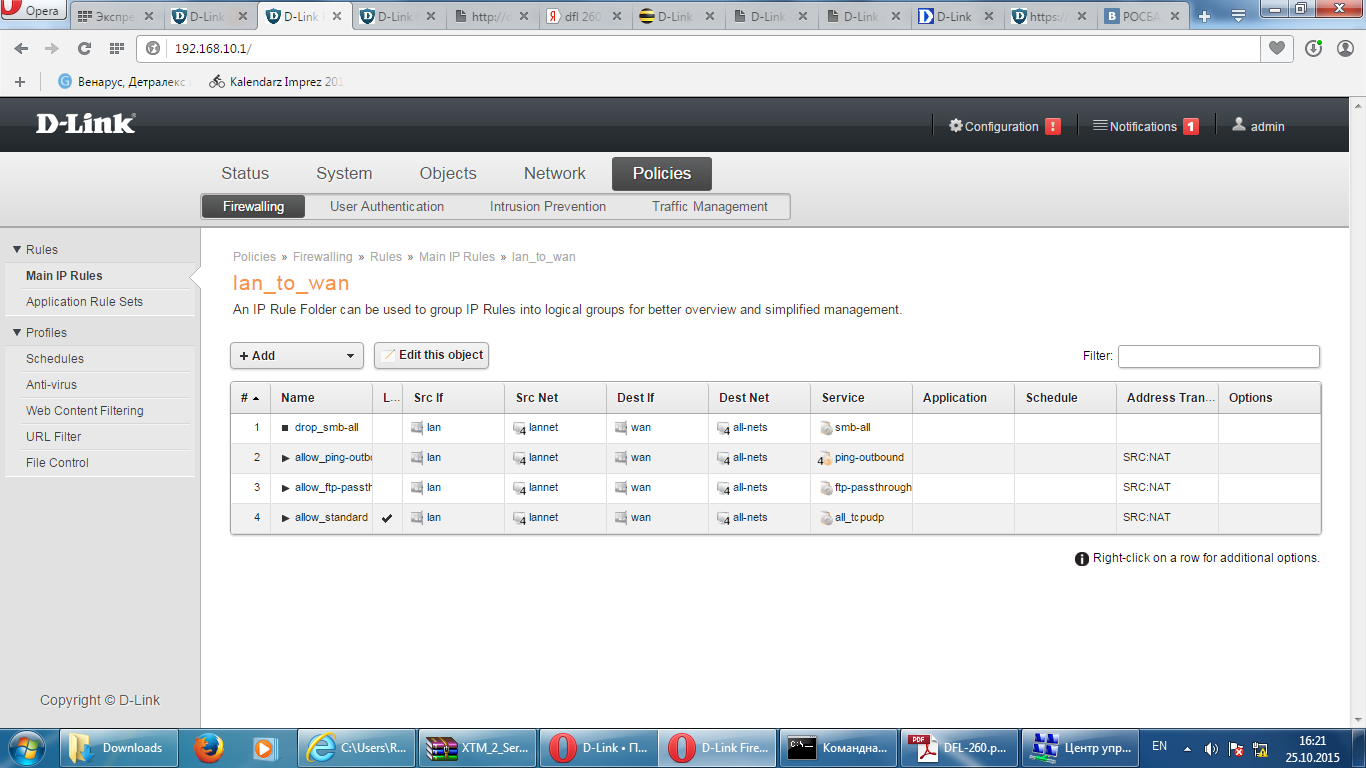Select the Traffic Management subtab

click(710, 207)
